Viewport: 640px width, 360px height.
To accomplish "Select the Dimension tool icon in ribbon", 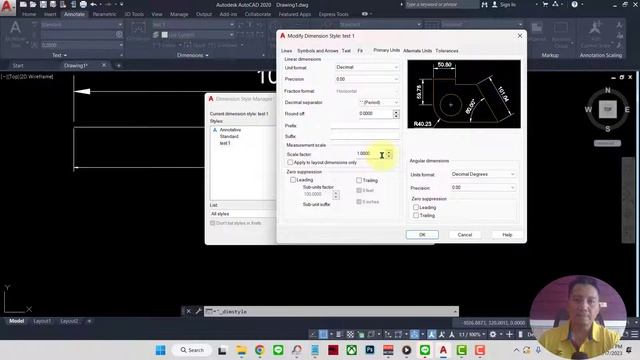I will pos(138,28).
